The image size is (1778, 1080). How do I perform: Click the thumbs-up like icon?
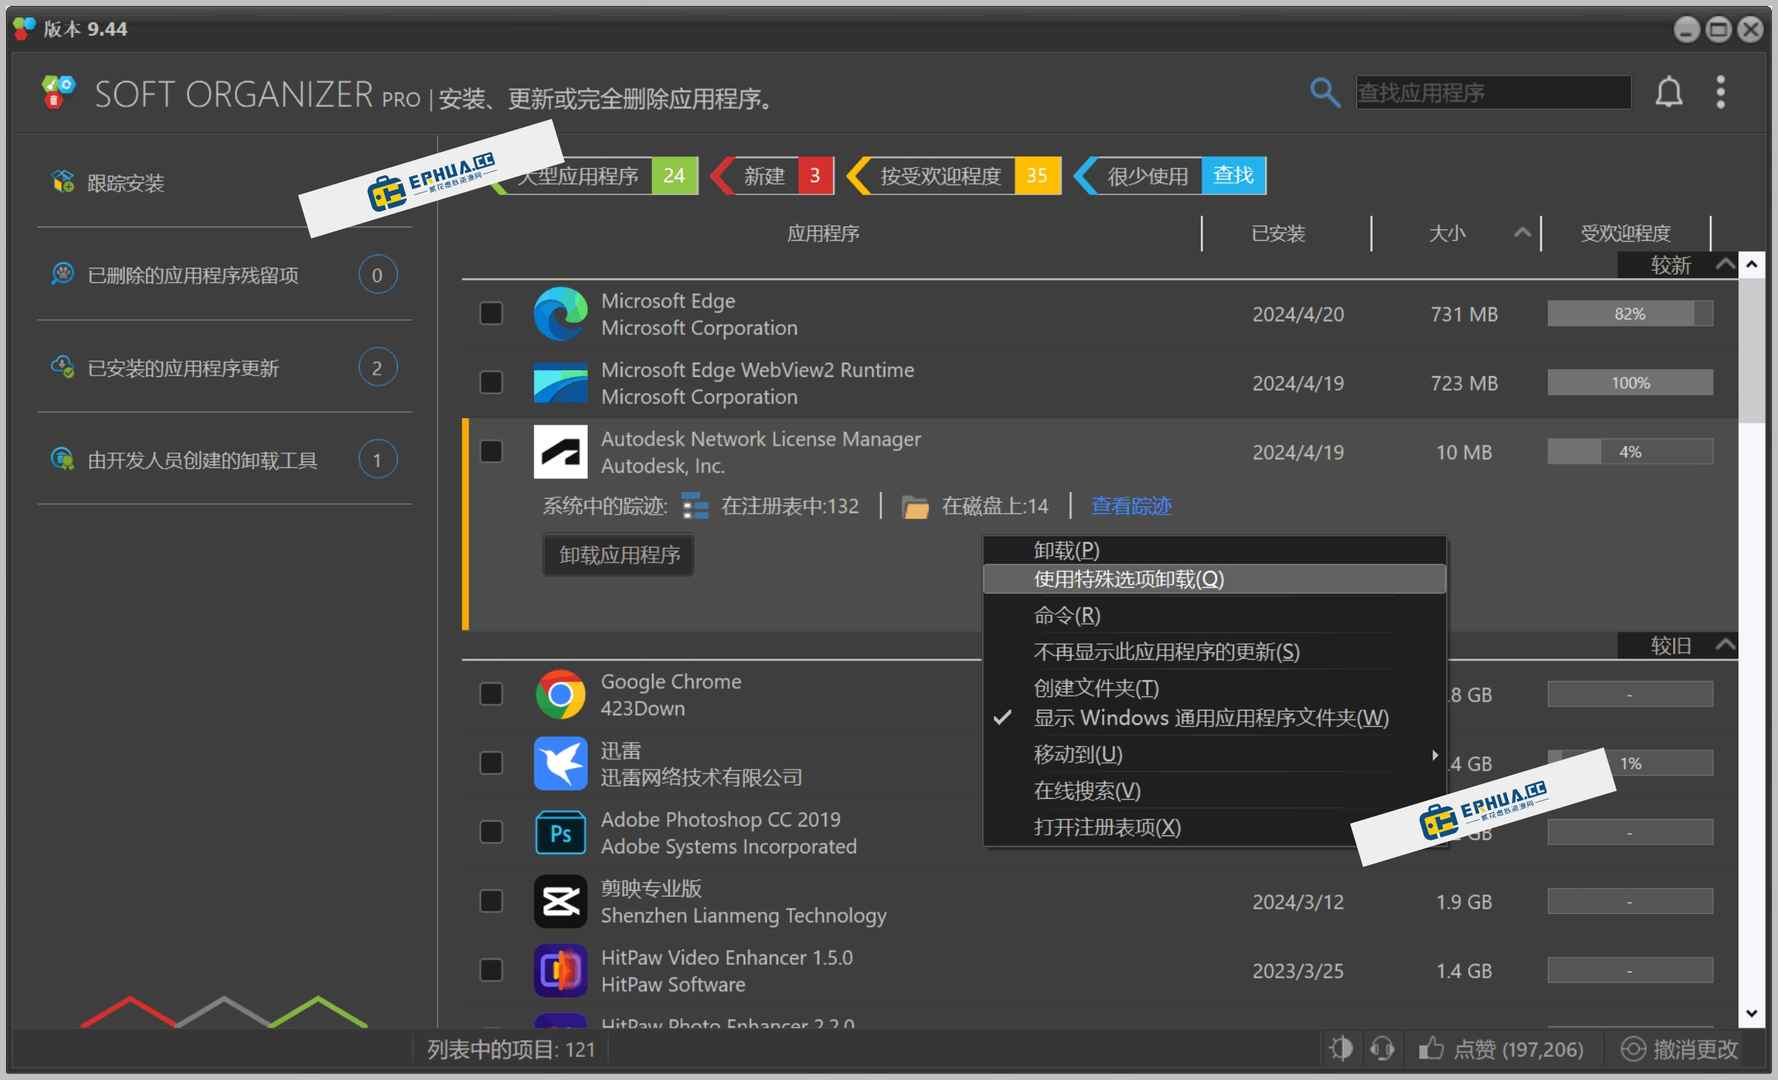[x=1430, y=1048]
